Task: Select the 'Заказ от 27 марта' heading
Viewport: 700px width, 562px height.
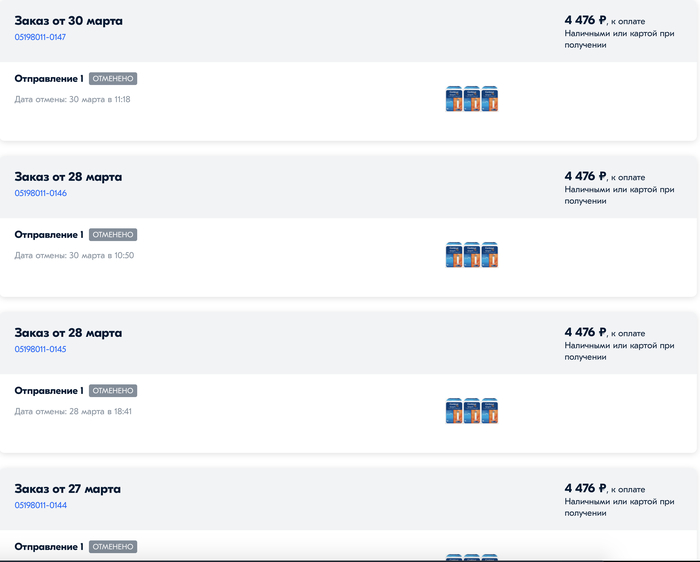Action: tap(67, 489)
